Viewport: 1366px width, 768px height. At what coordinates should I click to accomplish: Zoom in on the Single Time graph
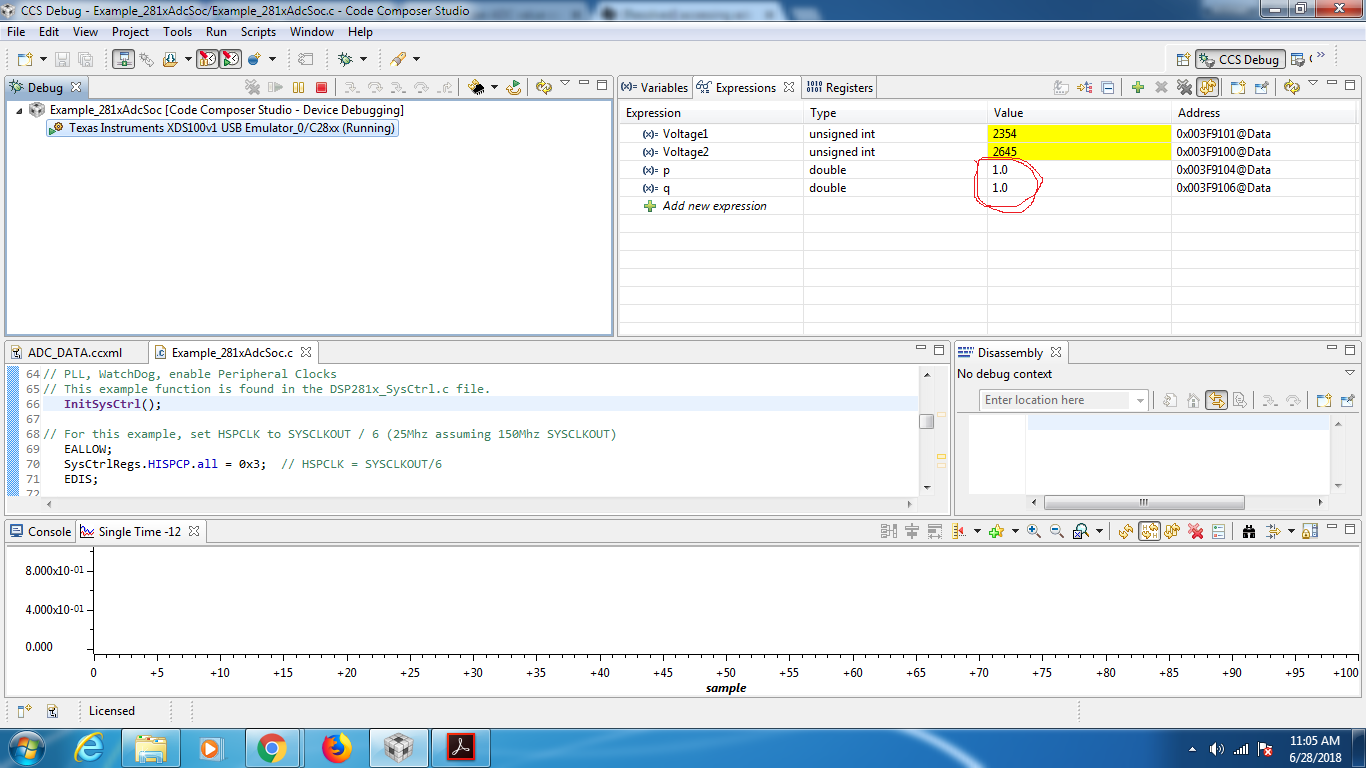[1033, 532]
